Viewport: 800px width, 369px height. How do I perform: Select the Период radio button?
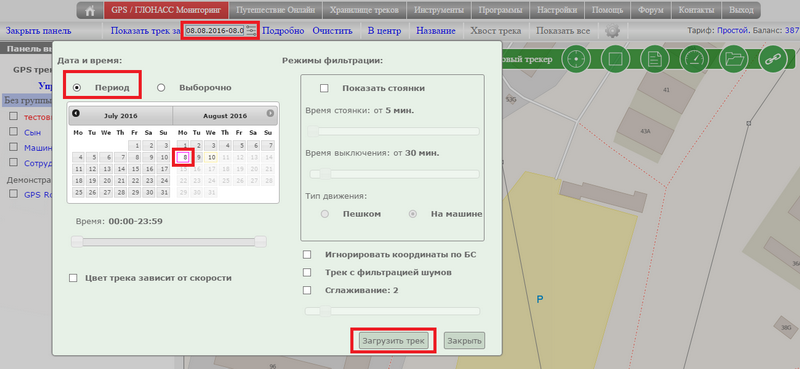(x=77, y=88)
